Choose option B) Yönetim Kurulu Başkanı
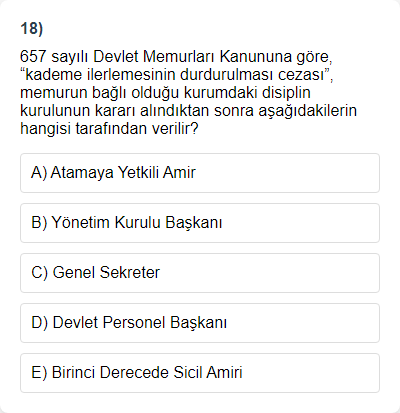This screenshot has height=413, width=400. pos(200,223)
